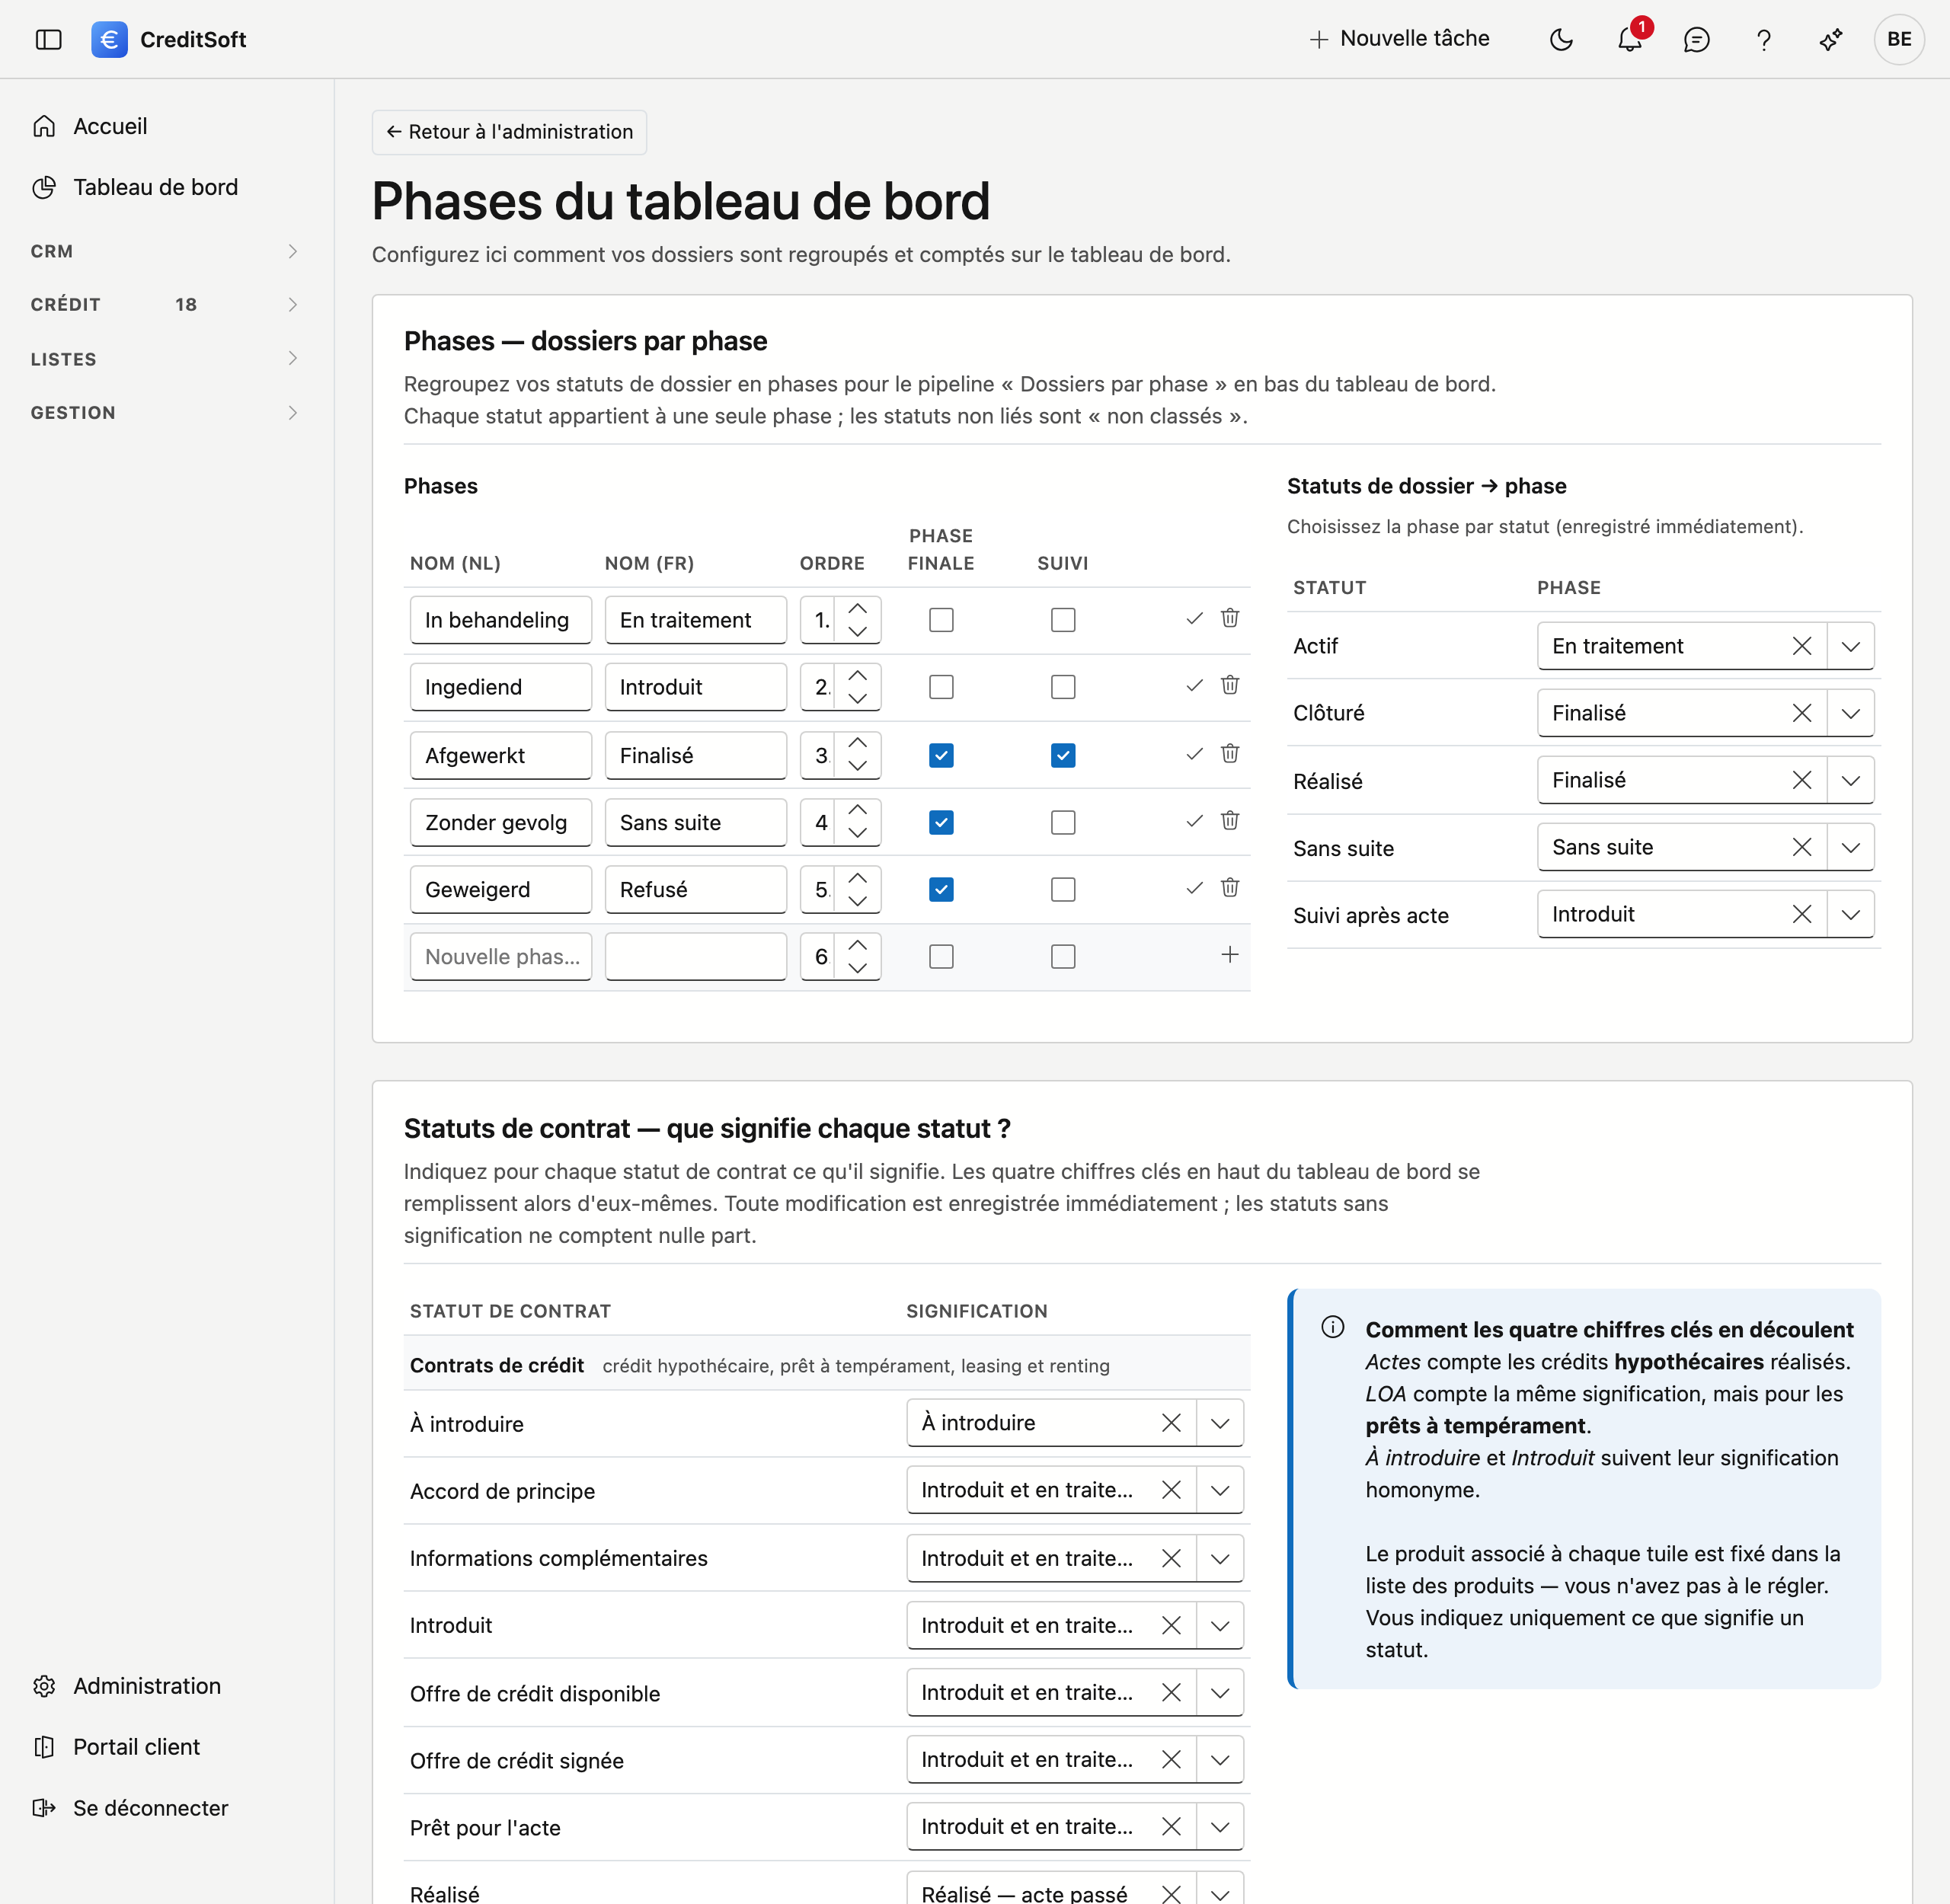Image resolution: width=1950 pixels, height=1904 pixels.
Task: Create a Nouvelle tâche
Action: click(x=1399, y=39)
